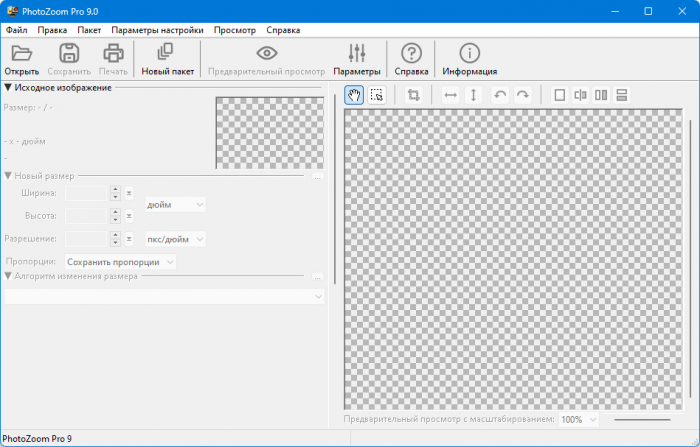Click the Новый пакет button
Viewport: 700px width, 447px height.
point(167,60)
